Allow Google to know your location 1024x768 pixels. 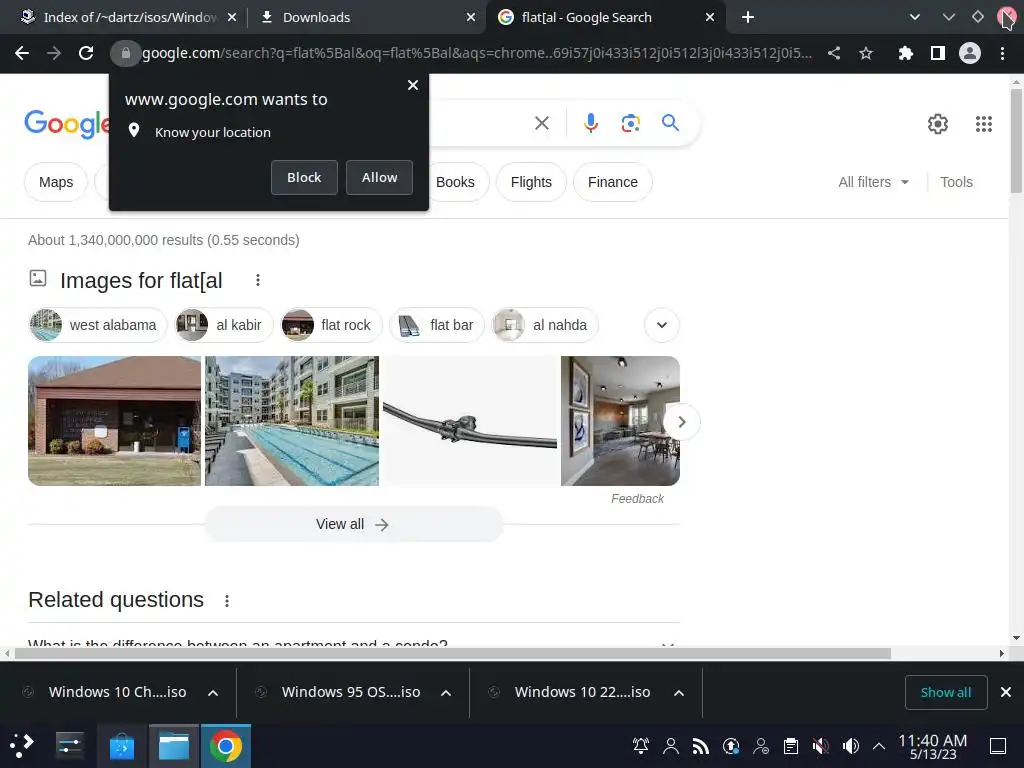tap(379, 178)
